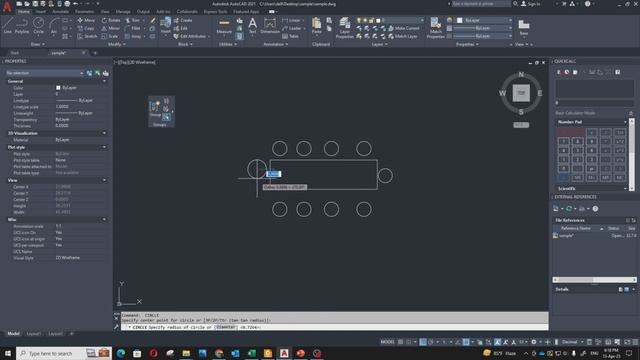The image size is (640, 360).
Task: Click the Match Layer button
Action: (x=402, y=36)
